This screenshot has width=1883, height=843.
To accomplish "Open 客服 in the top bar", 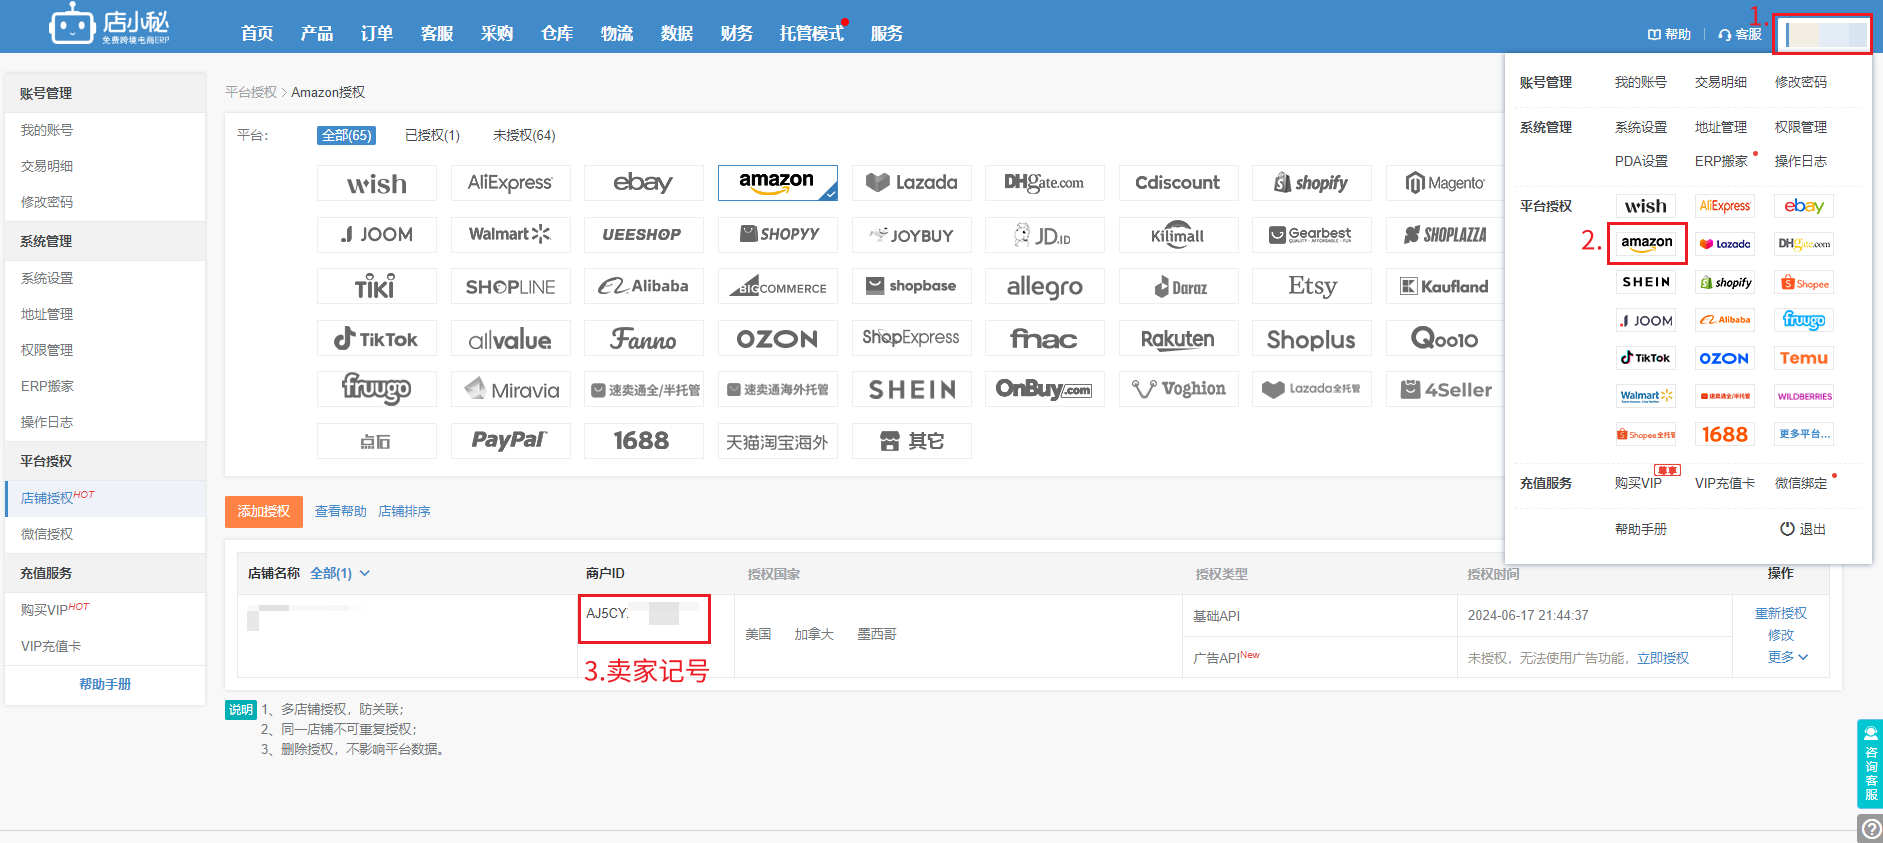I will click(x=1740, y=34).
